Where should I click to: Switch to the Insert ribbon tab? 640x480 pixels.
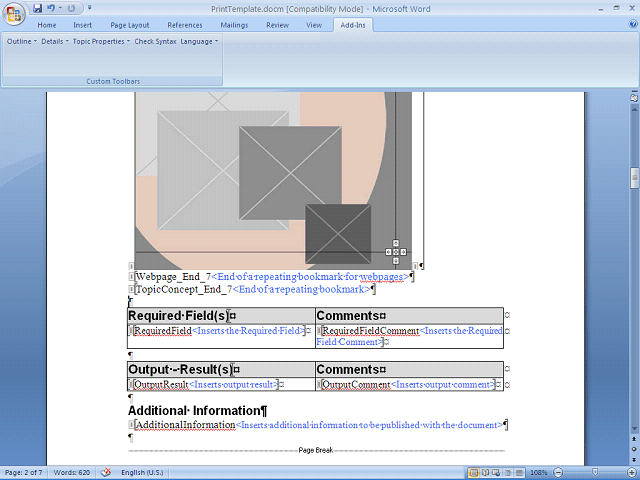[x=82, y=25]
